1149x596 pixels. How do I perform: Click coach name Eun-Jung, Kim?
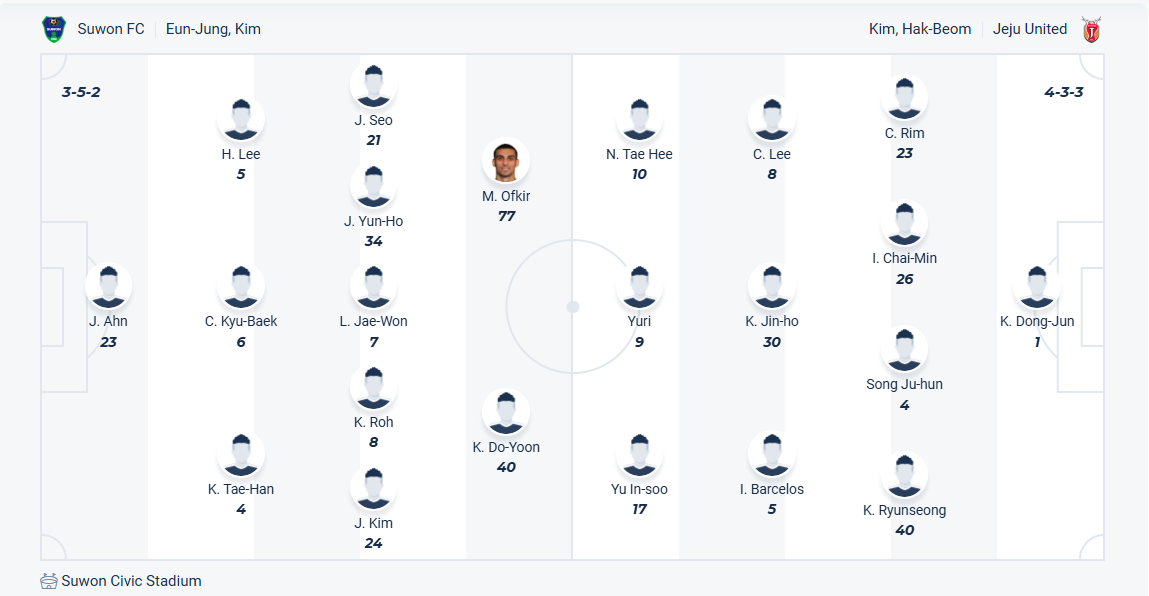tap(213, 29)
